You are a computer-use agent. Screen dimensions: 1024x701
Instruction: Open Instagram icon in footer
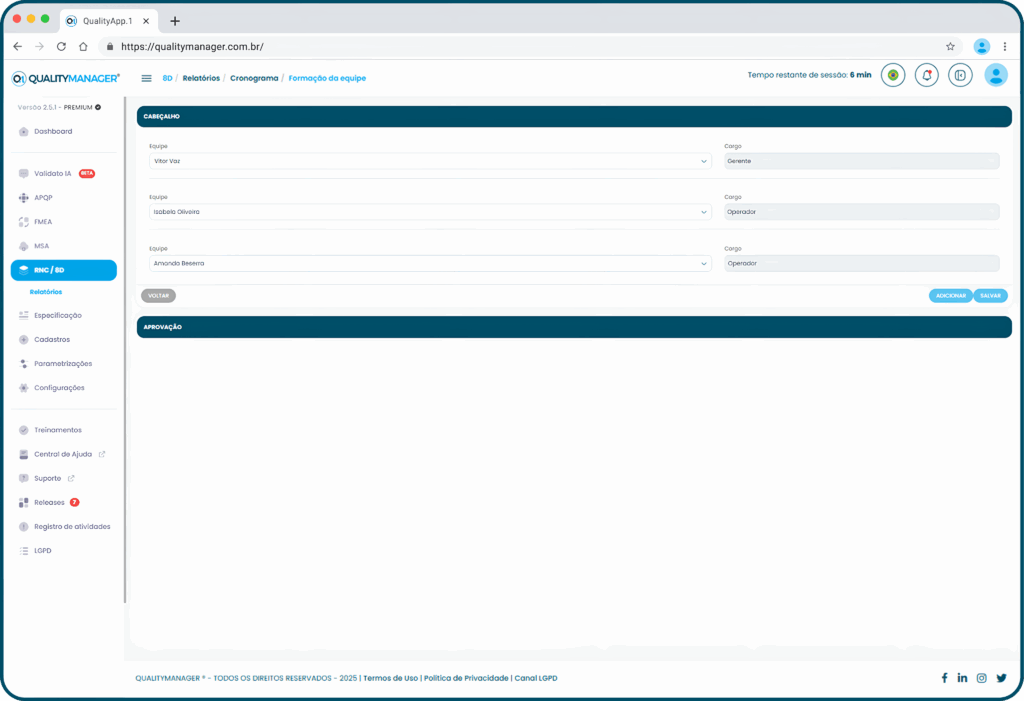(981, 678)
